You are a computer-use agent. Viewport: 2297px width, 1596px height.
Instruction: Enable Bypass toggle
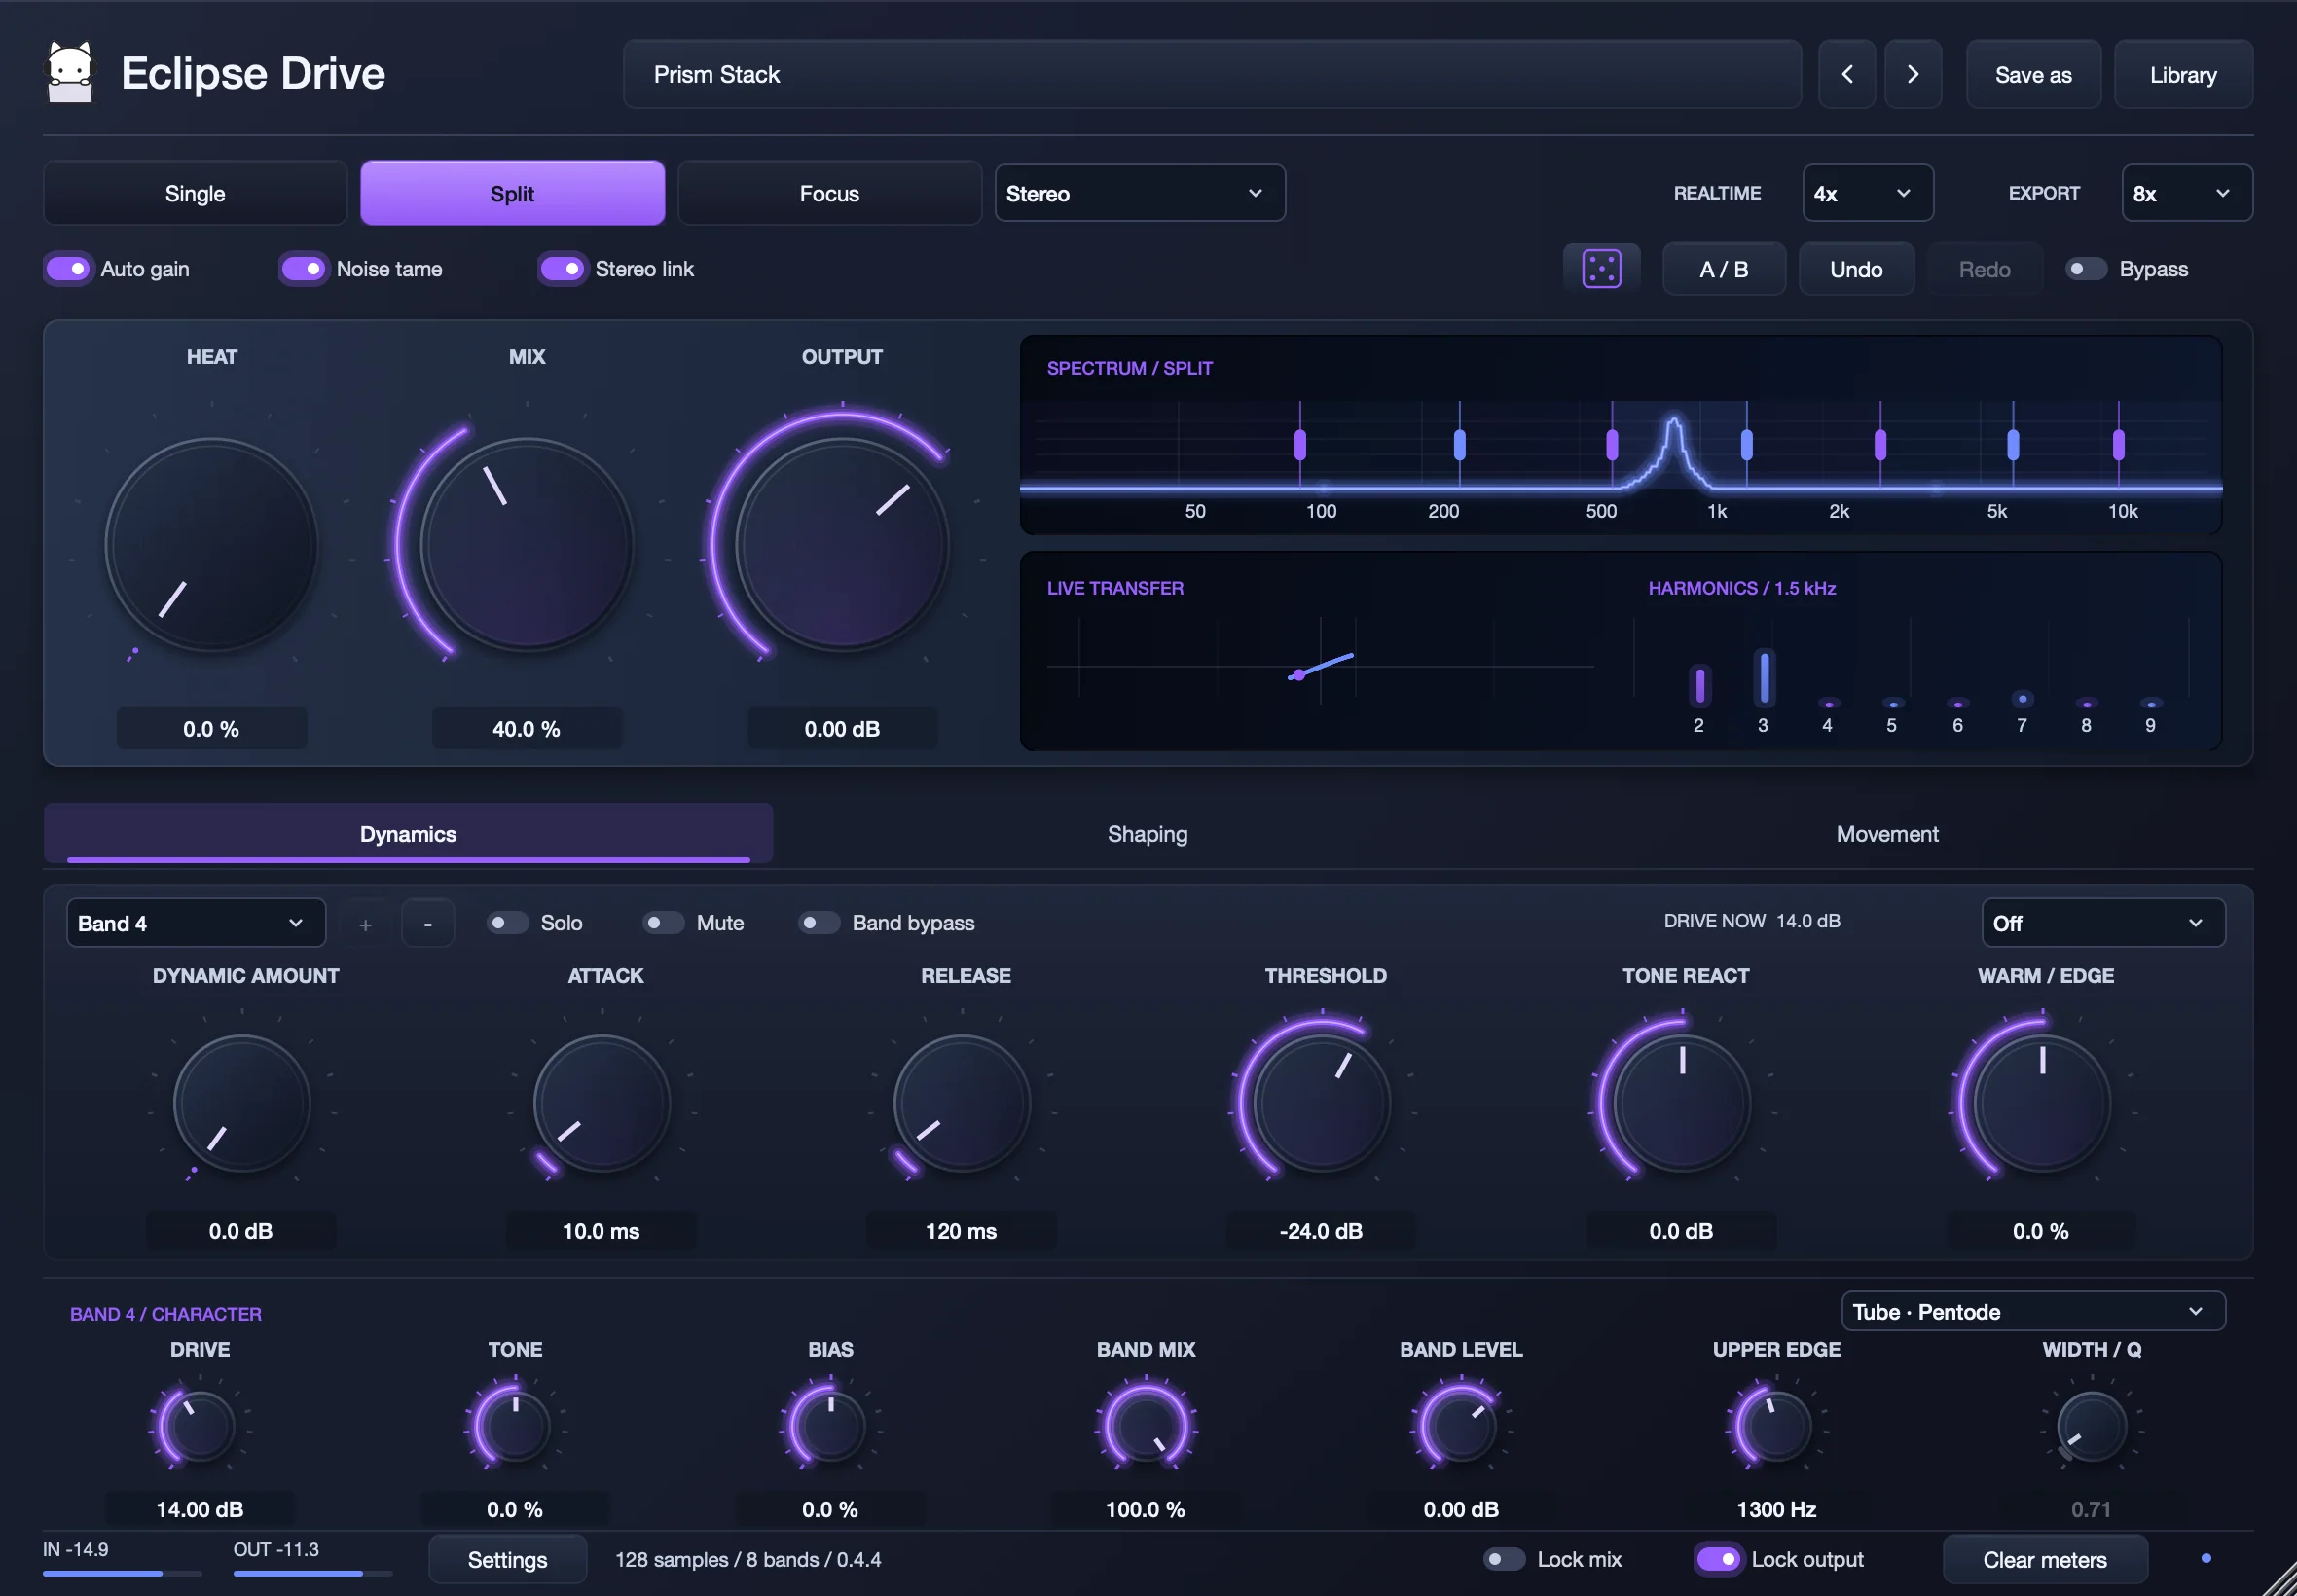coord(2085,269)
